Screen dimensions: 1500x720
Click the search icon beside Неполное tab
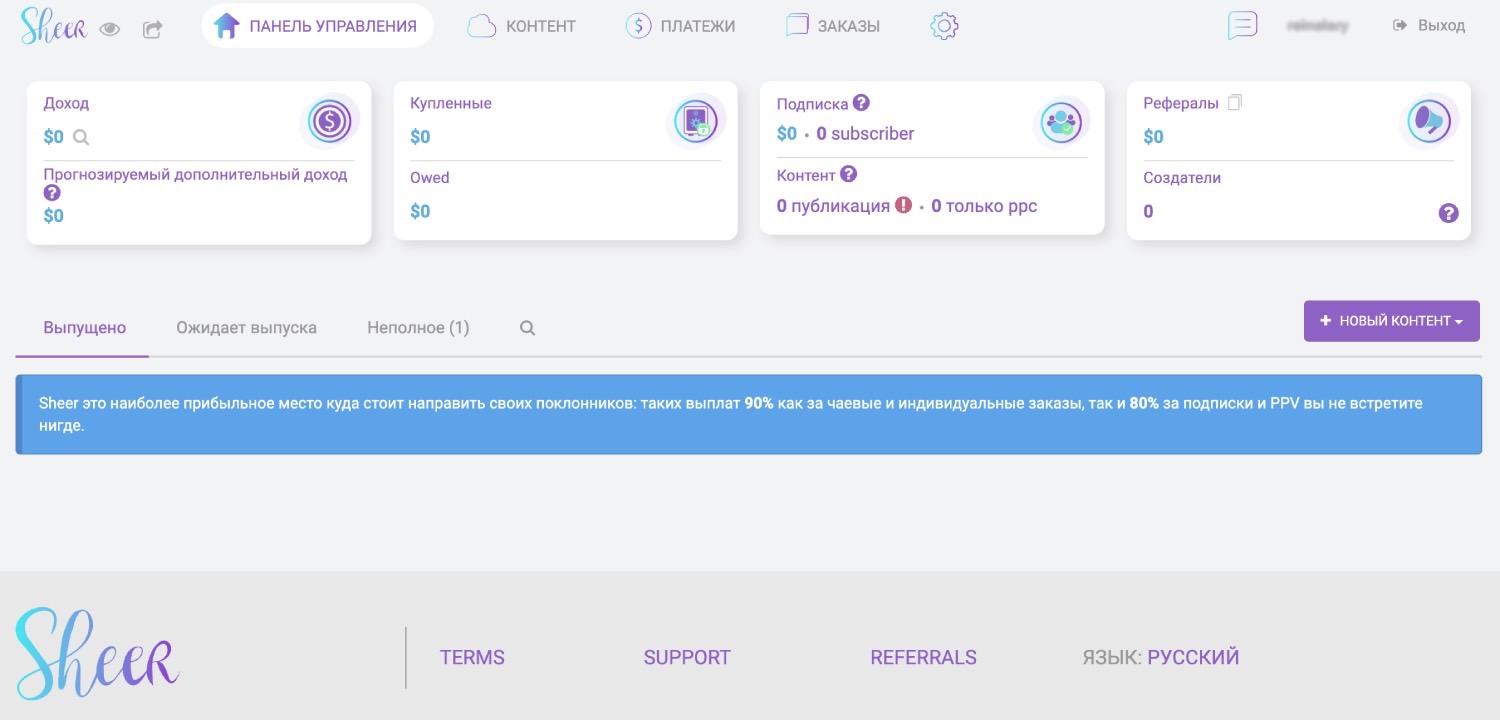[527, 327]
